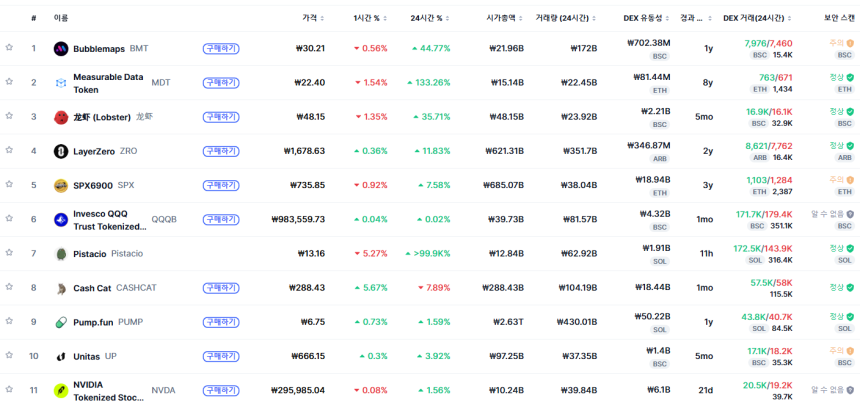Viewport: 860px width, 403px height.
Task: Click the red Lobster token icon
Action: [61, 117]
